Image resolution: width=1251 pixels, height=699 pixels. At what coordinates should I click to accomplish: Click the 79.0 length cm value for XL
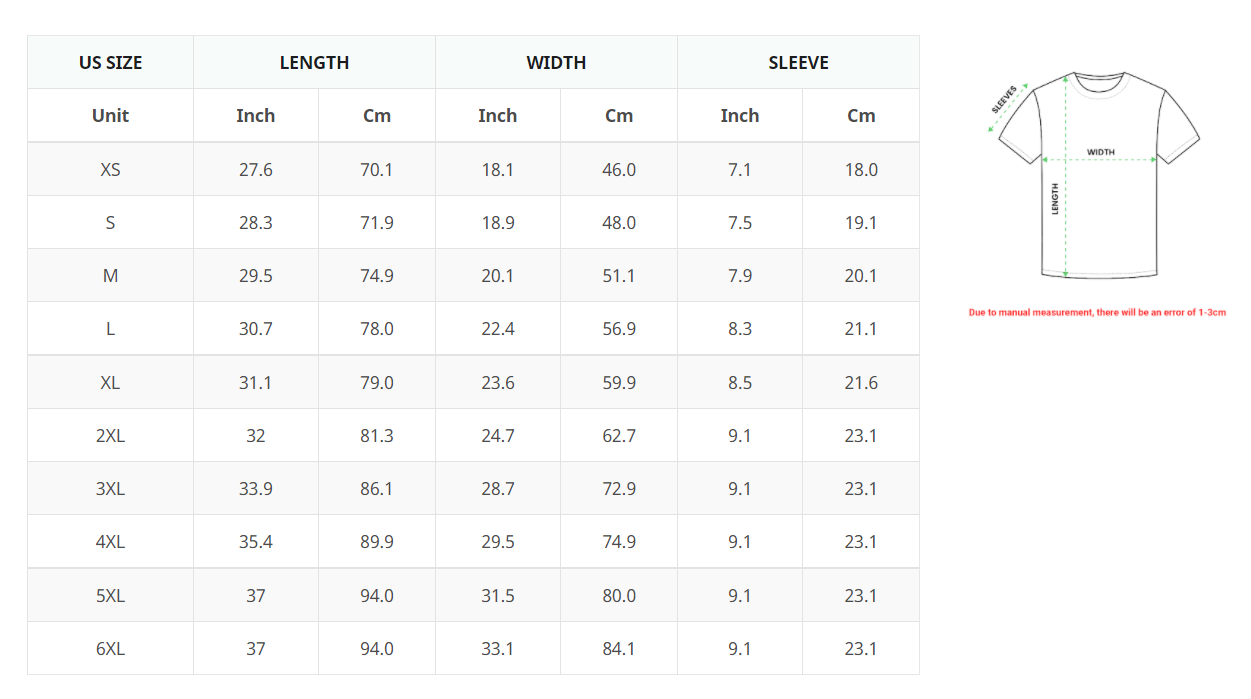click(x=377, y=383)
